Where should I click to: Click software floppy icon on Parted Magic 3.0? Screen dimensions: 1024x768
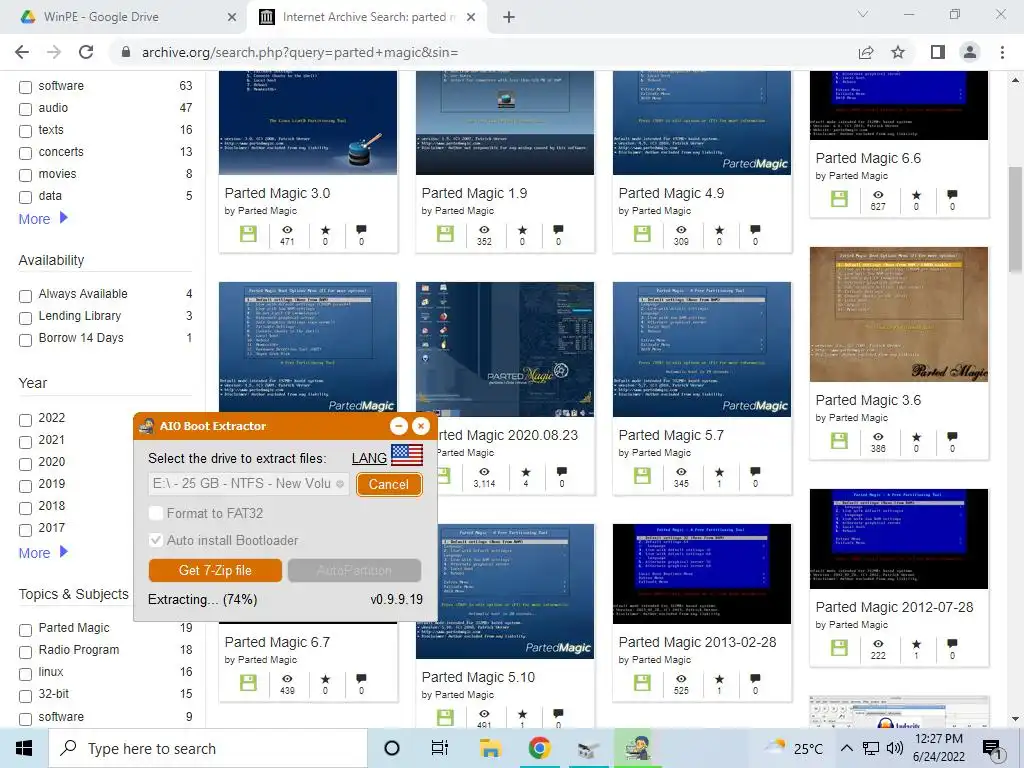pyautogui.click(x=248, y=234)
